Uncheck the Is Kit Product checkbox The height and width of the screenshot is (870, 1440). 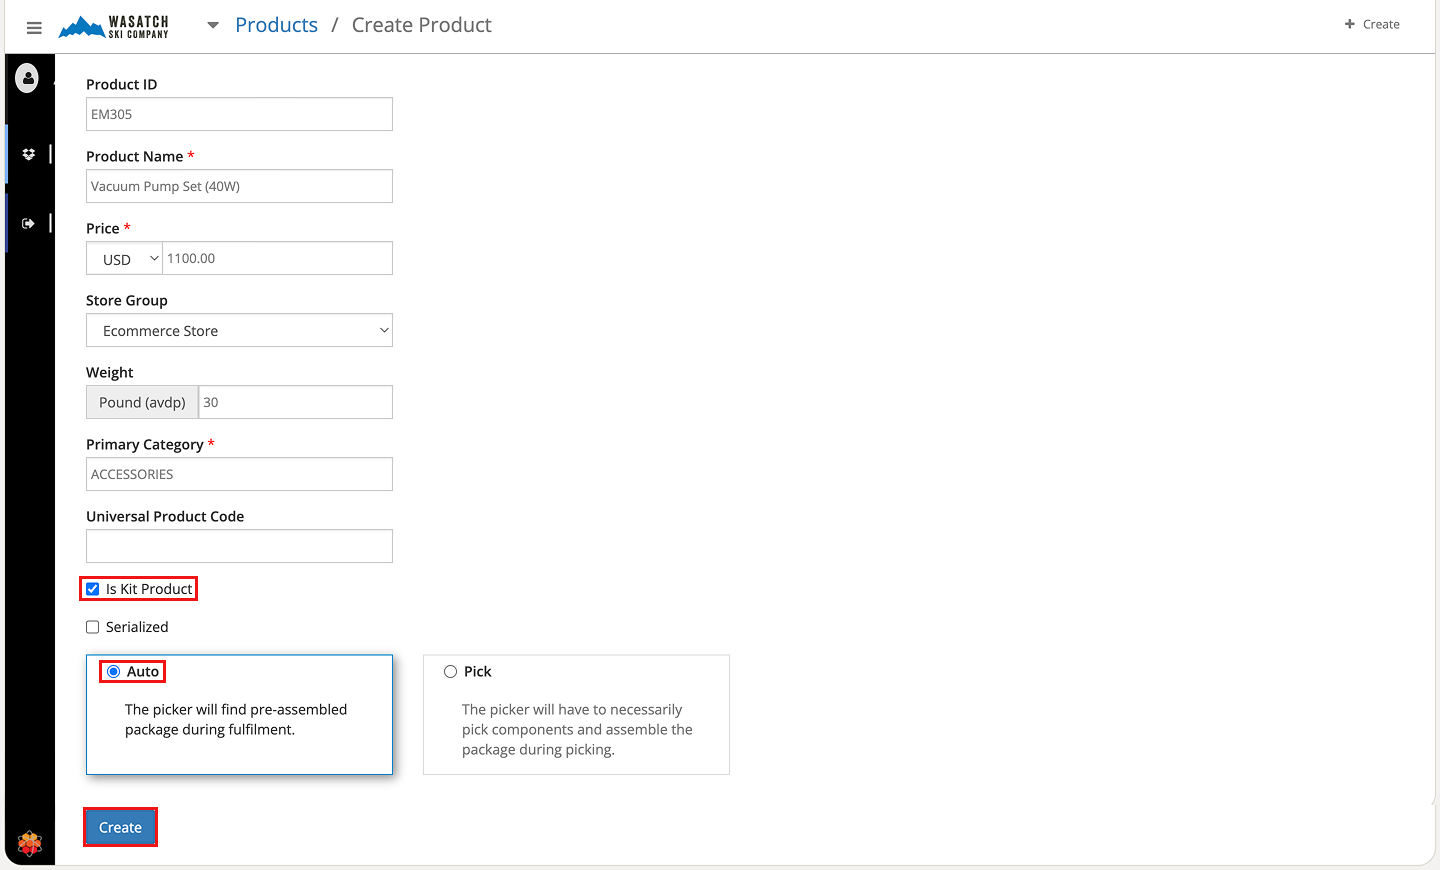(93, 589)
